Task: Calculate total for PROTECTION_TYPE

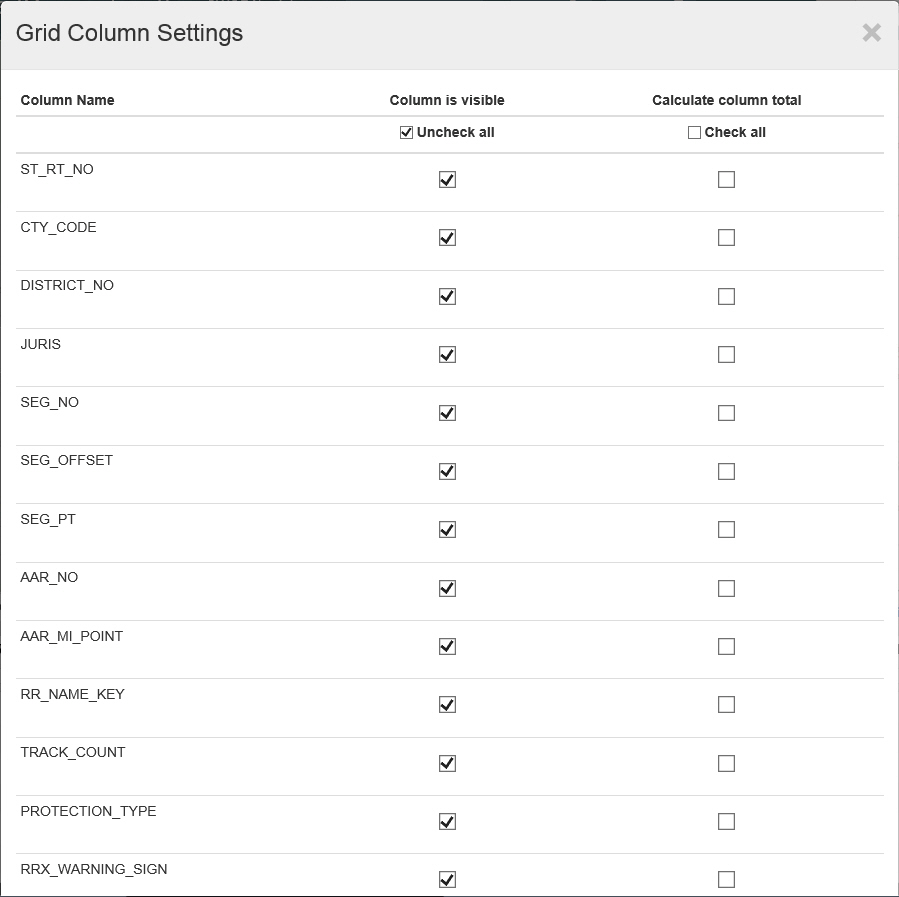Action: coord(726,821)
